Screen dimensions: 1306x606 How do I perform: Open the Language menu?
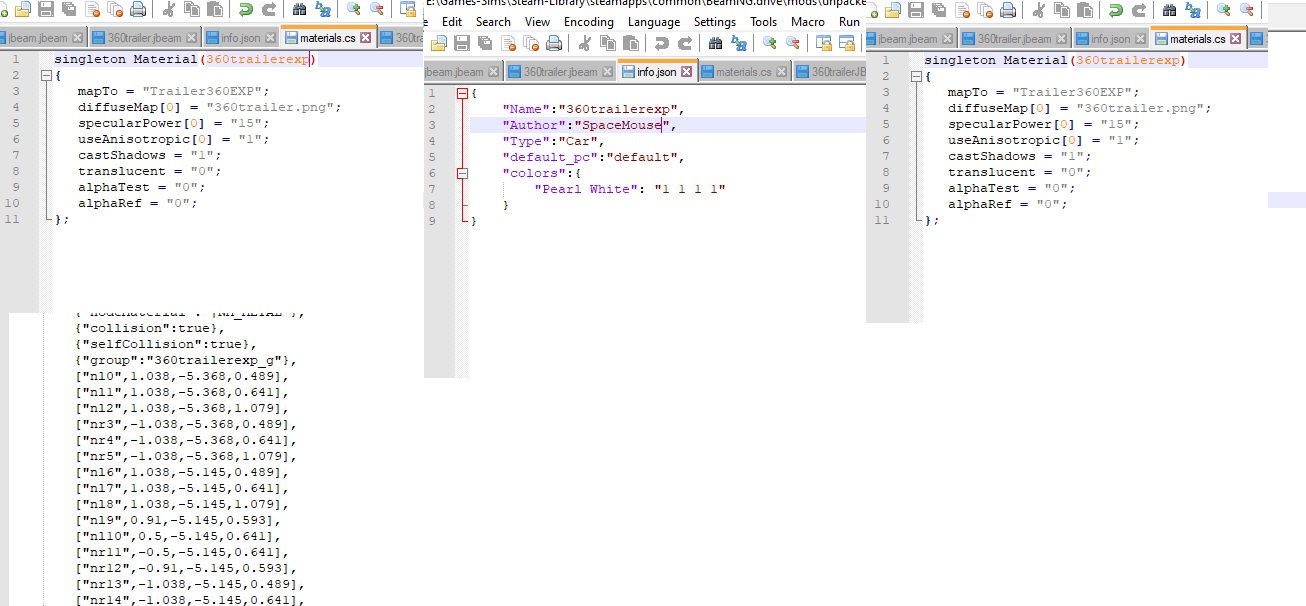click(x=654, y=21)
